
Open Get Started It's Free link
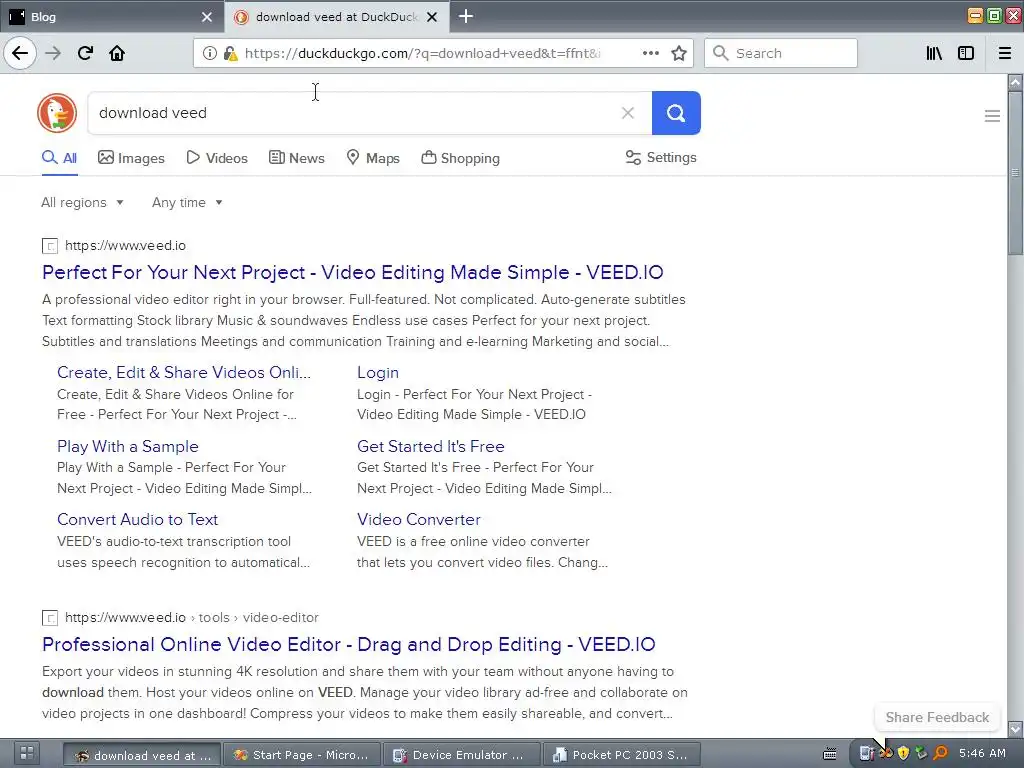430,446
